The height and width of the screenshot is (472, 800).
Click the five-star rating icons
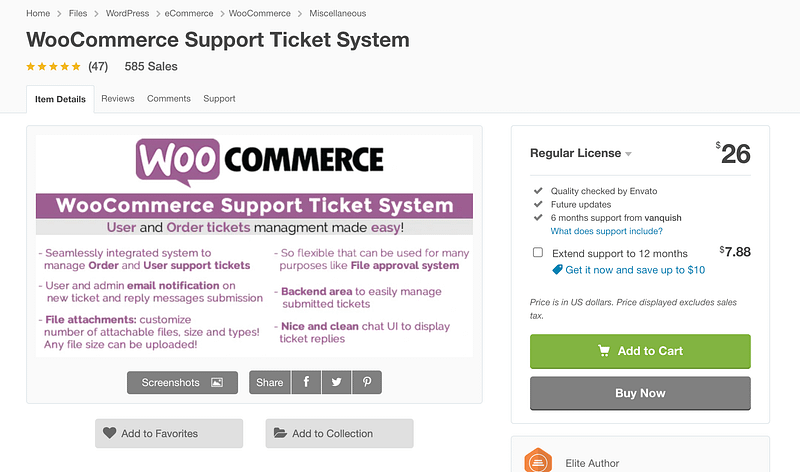point(53,67)
